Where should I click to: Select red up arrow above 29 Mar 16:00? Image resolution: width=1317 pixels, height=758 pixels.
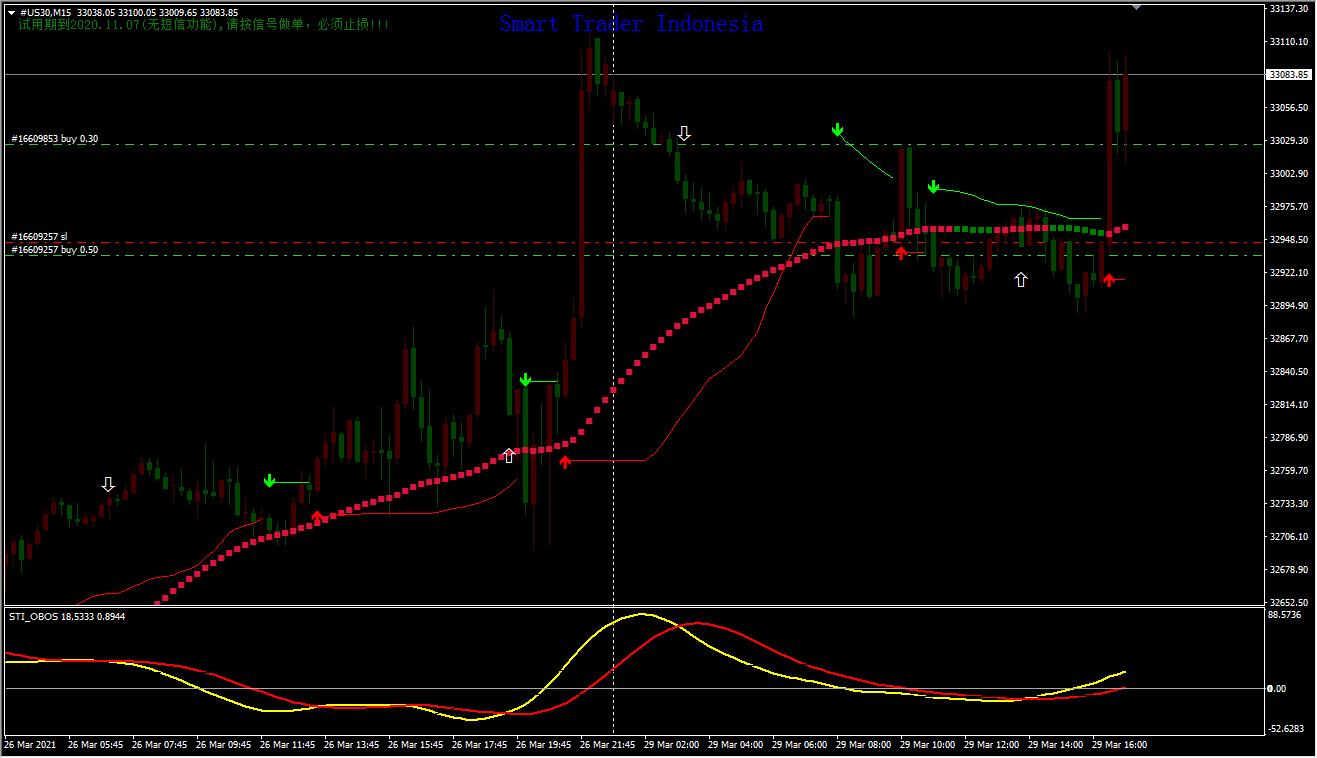pos(1109,279)
